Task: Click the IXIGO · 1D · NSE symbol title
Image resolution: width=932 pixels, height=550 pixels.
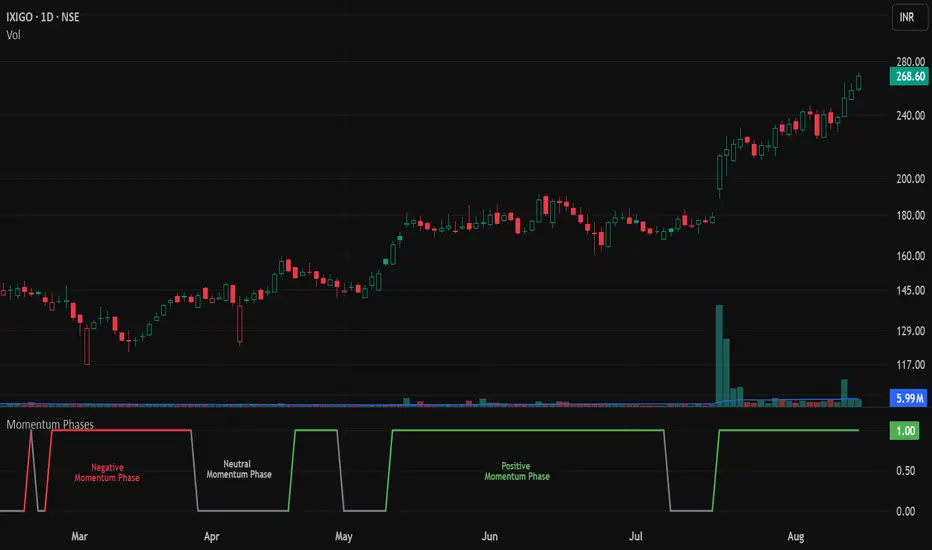Action: tap(43, 17)
